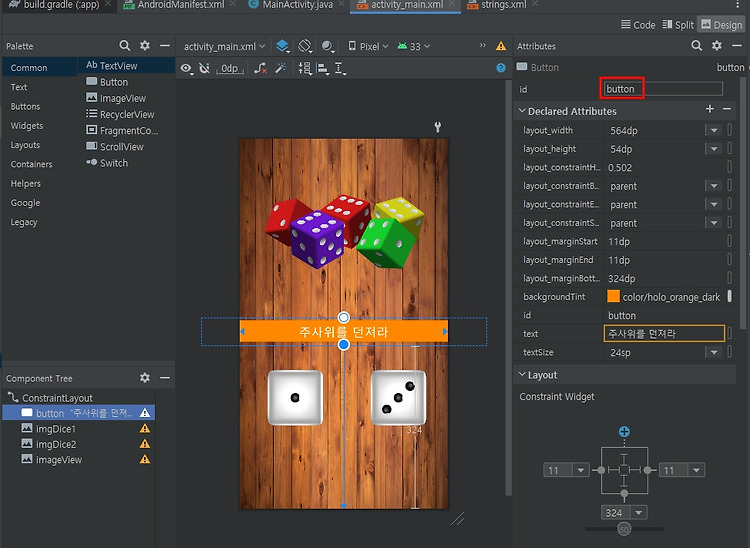This screenshot has width=750, height=548.
Task: Select ConstraintLayout in Component Tree
Action: 57,398
